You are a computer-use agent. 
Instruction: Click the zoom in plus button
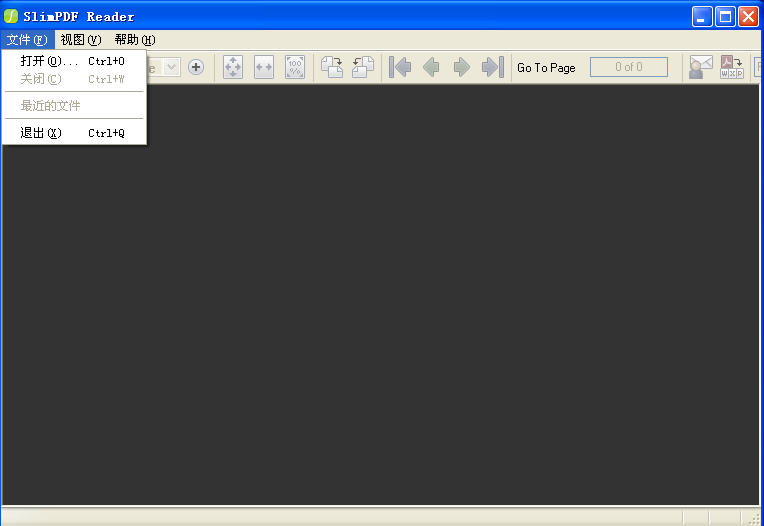coord(196,67)
